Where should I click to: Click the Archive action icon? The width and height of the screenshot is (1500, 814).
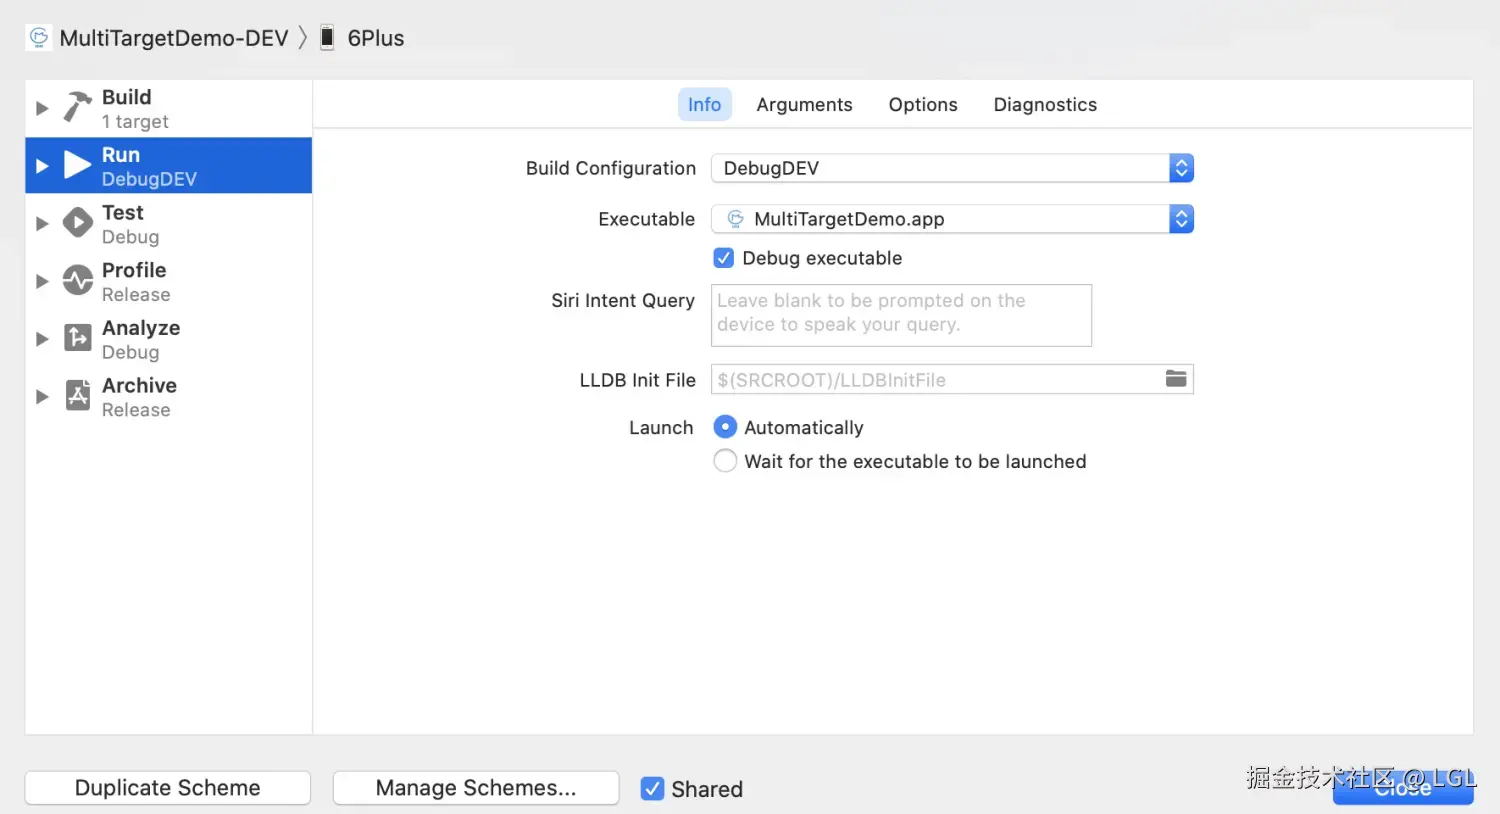[78, 395]
